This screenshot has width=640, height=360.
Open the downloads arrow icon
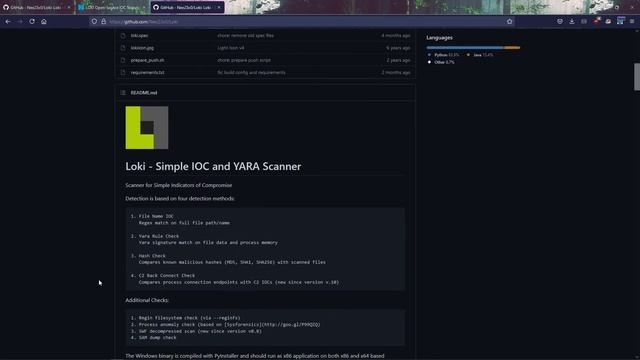point(572,21)
